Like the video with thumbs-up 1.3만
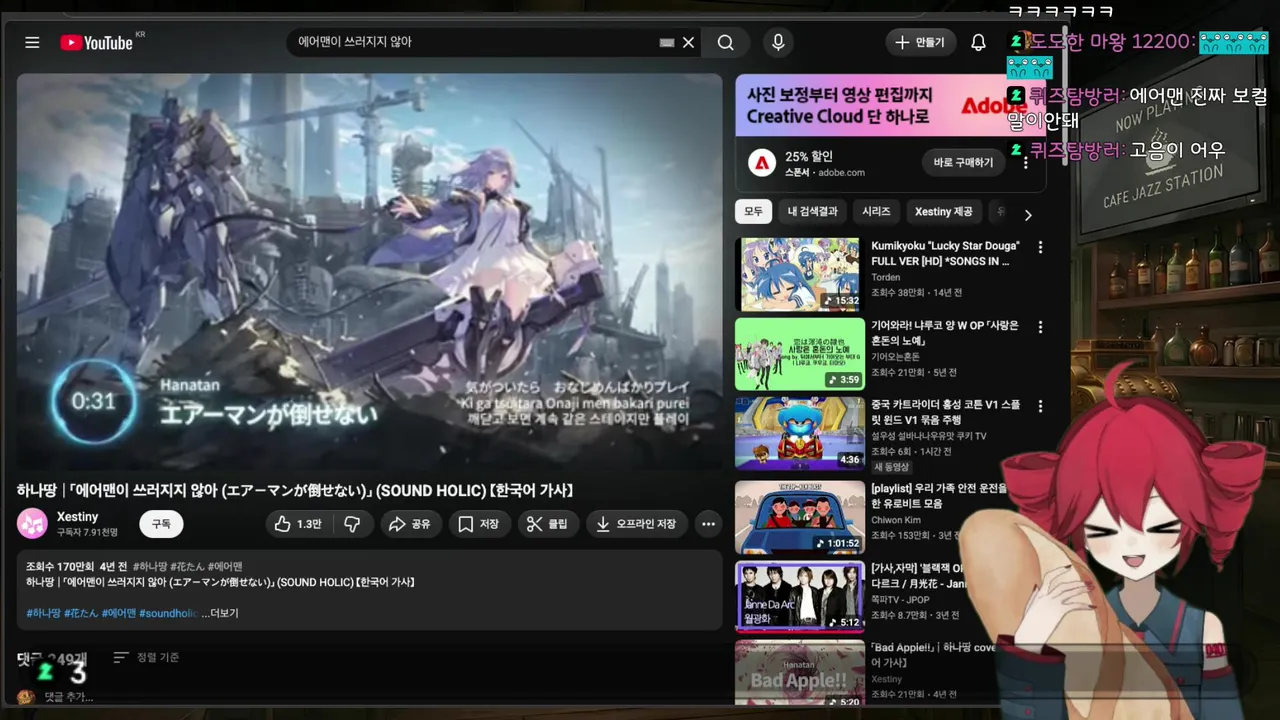The width and height of the screenshot is (1280, 720). 299,524
